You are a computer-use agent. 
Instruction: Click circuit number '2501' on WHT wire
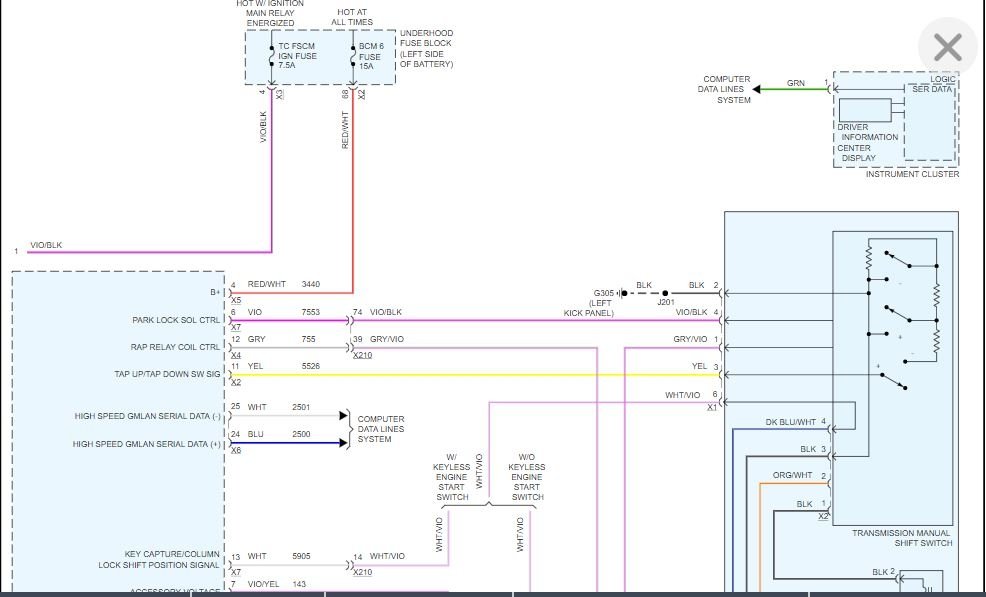tap(301, 407)
